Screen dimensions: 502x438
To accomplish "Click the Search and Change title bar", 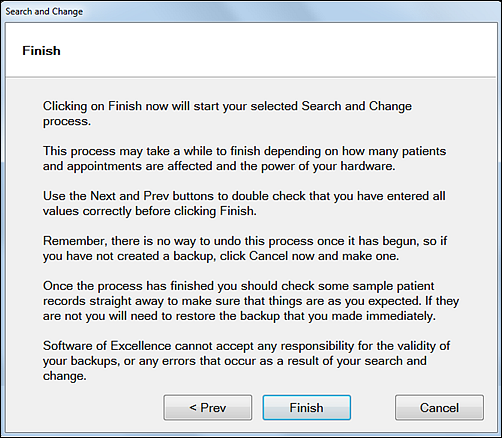I will point(251,11).
